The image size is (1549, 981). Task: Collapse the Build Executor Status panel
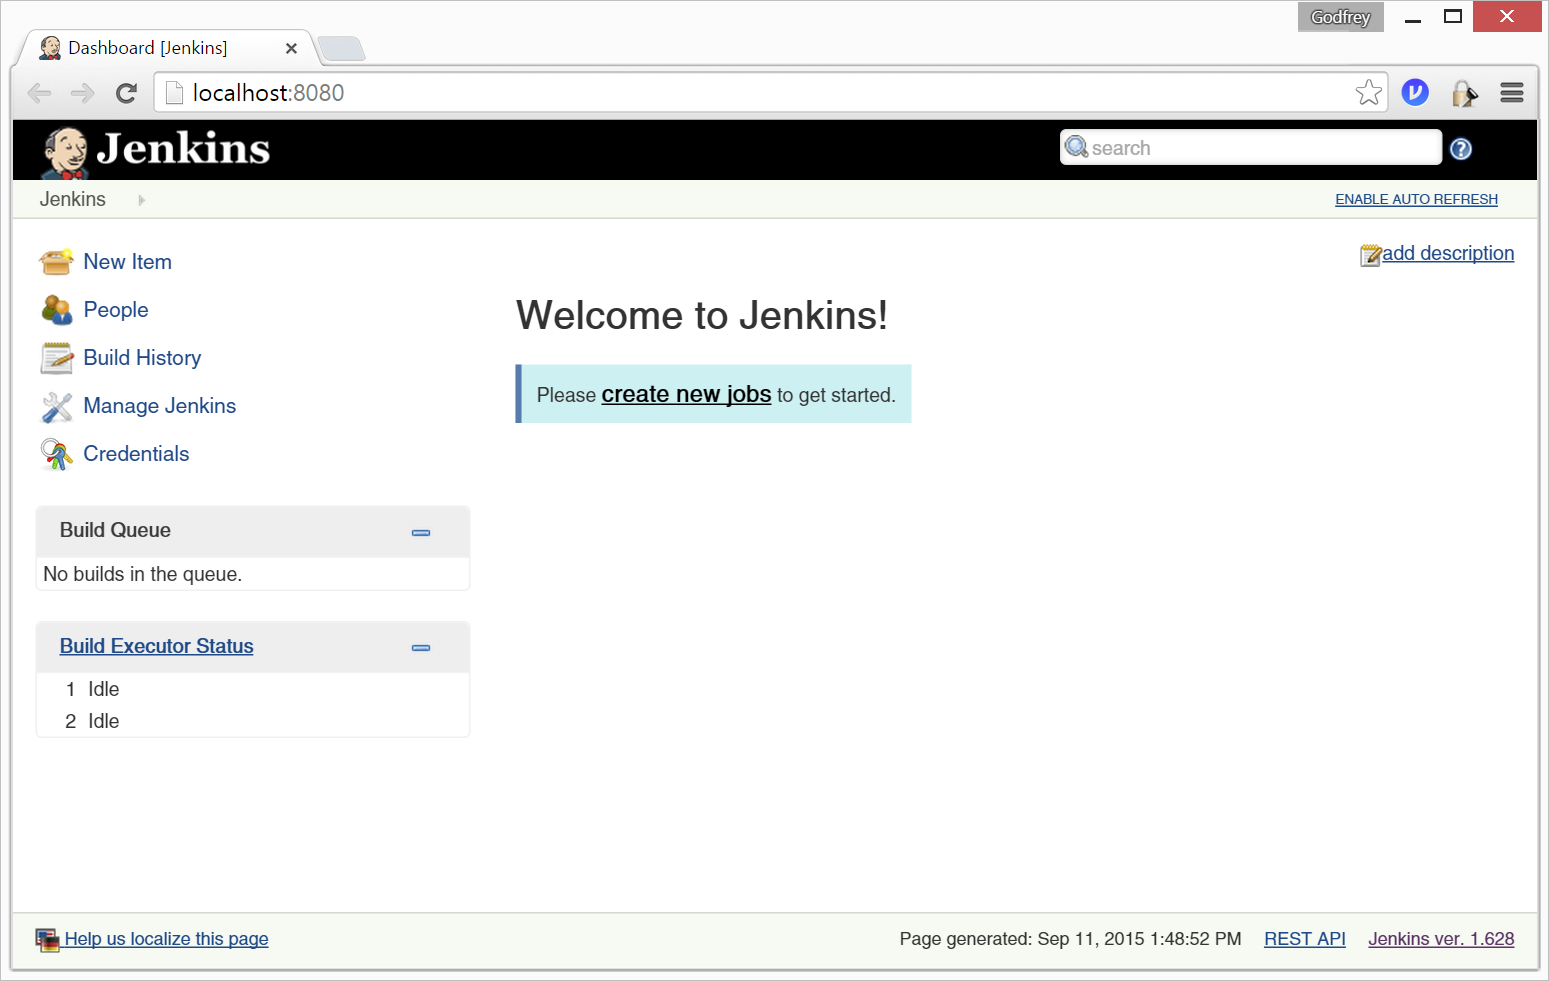(x=421, y=648)
